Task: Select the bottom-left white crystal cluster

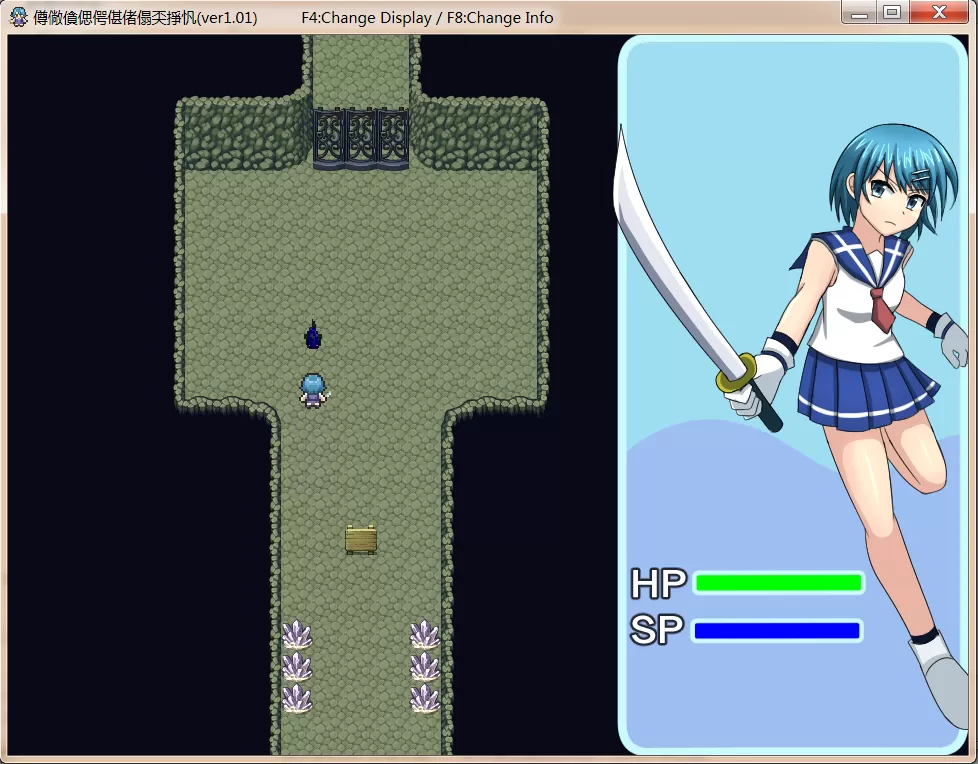Action: (297, 698)
